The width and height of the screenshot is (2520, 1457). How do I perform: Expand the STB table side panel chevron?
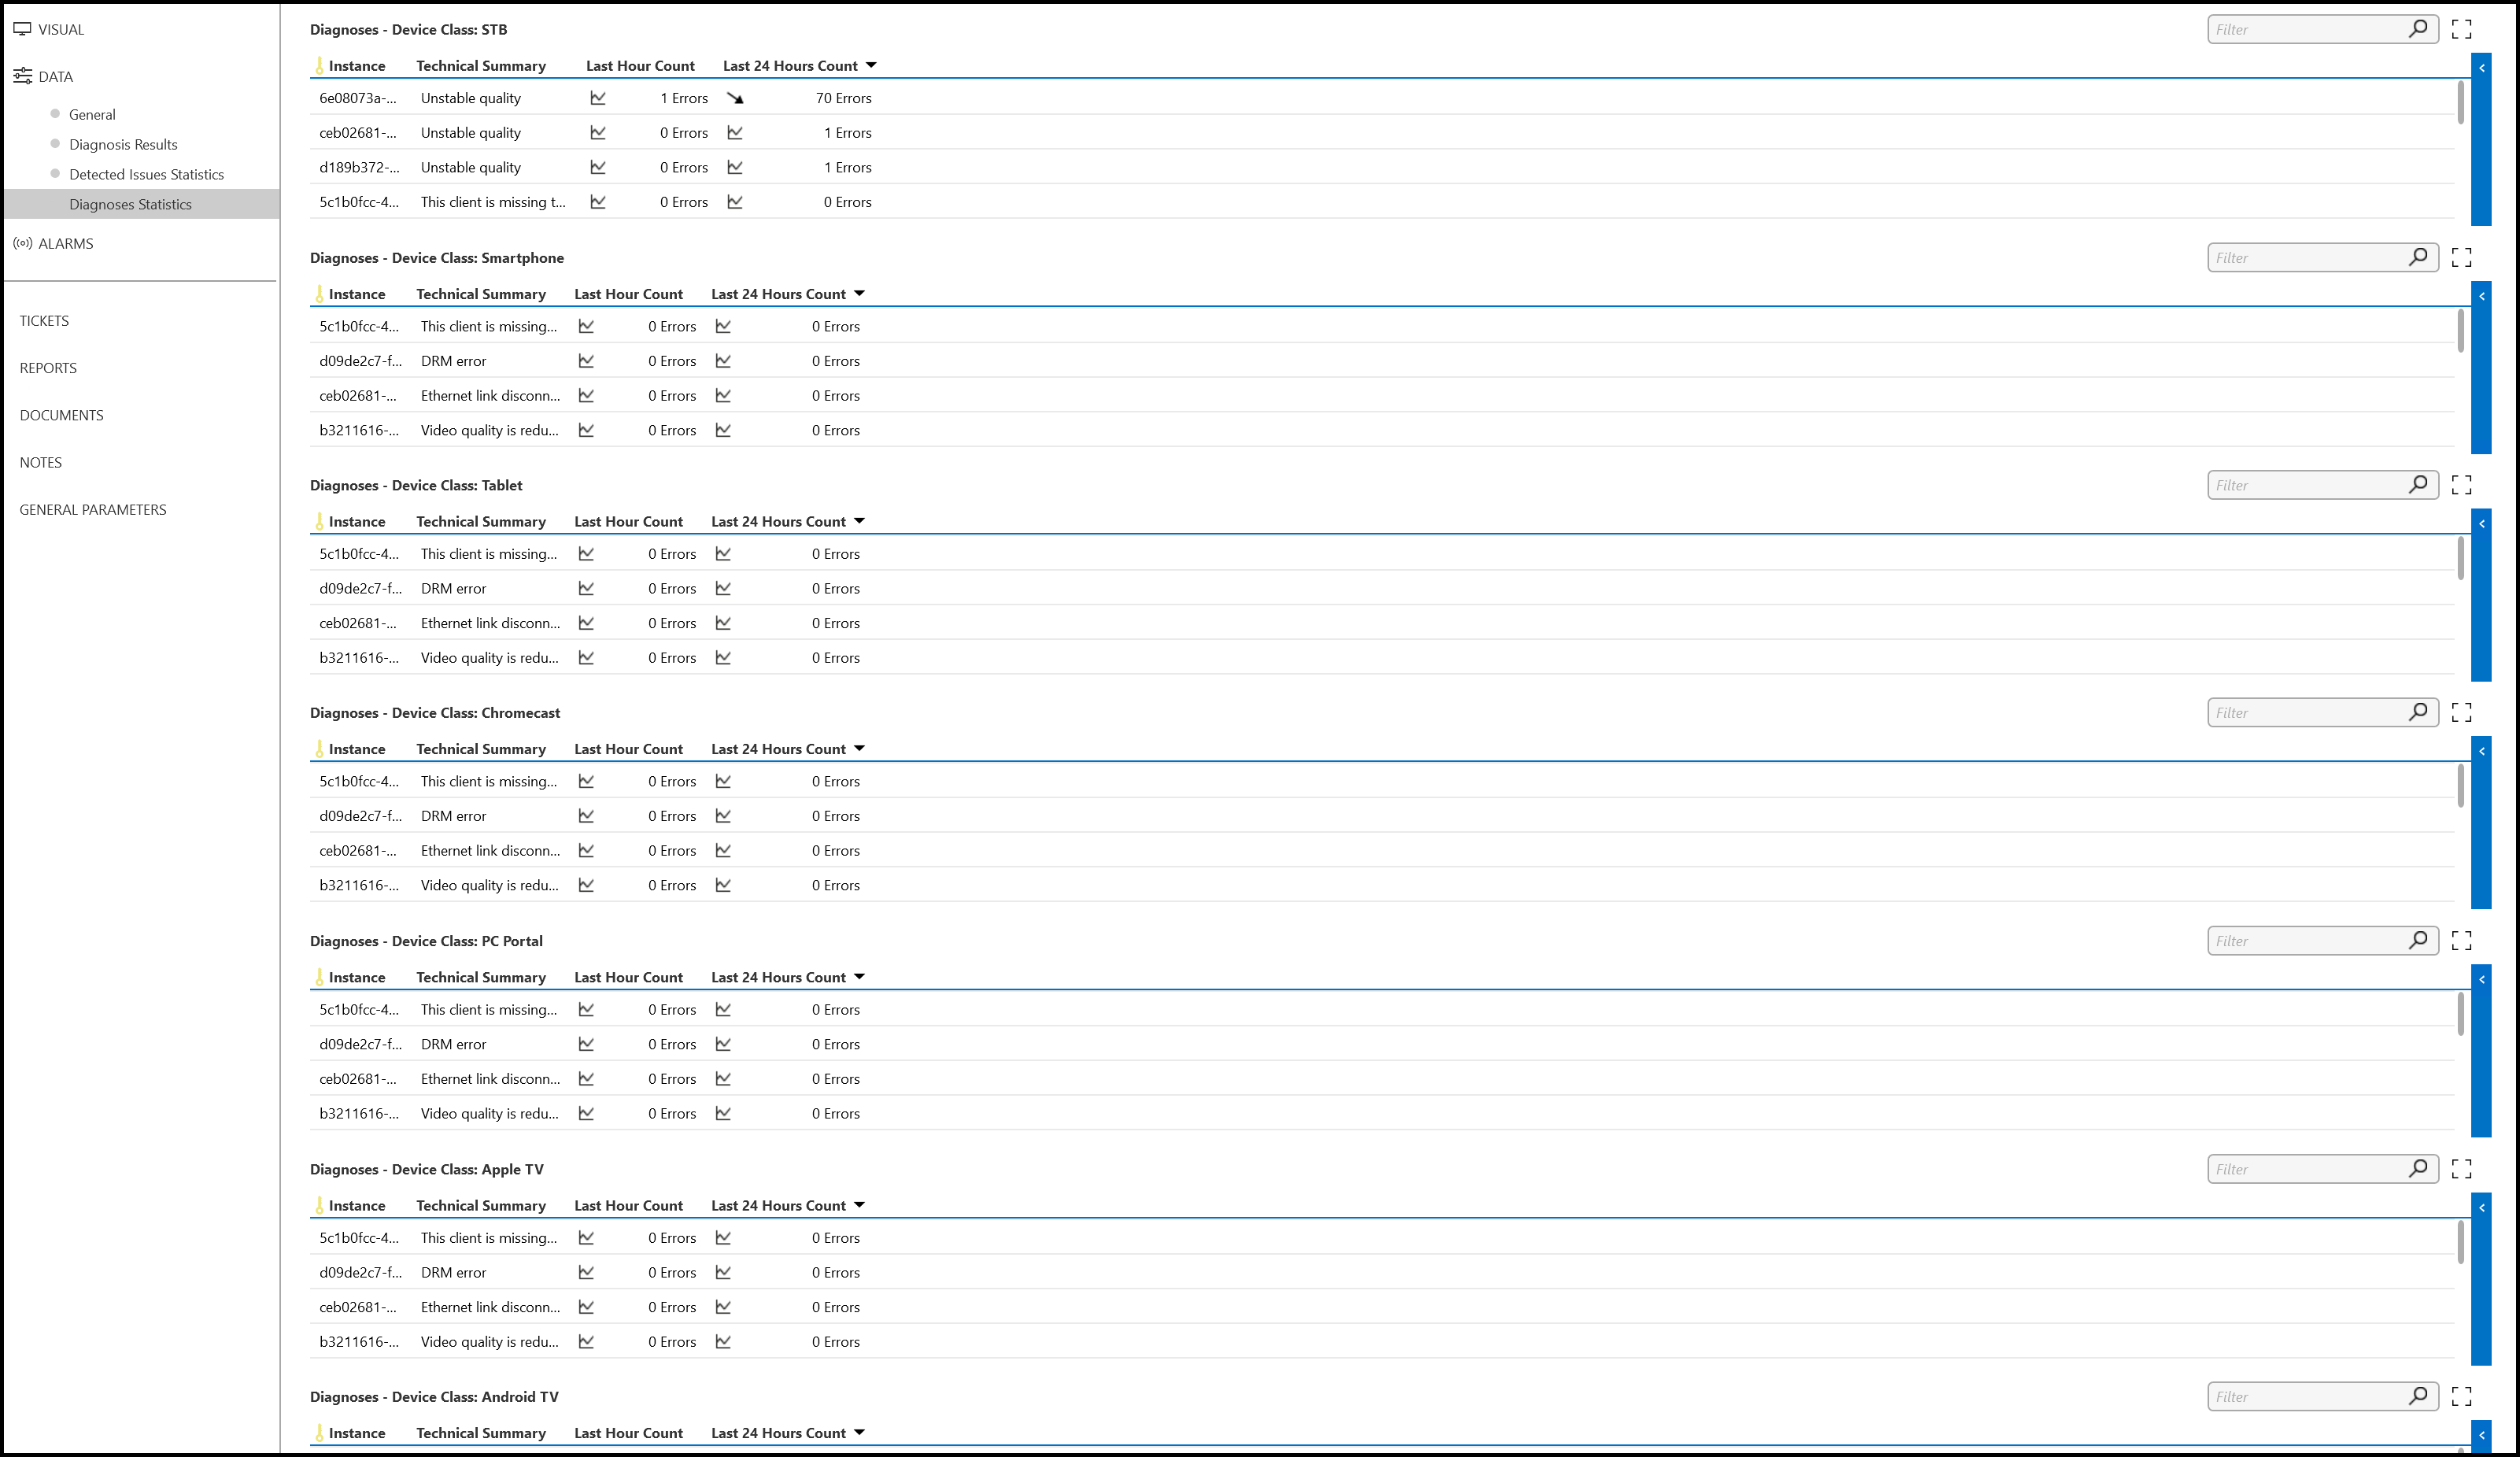[2481, 68]
